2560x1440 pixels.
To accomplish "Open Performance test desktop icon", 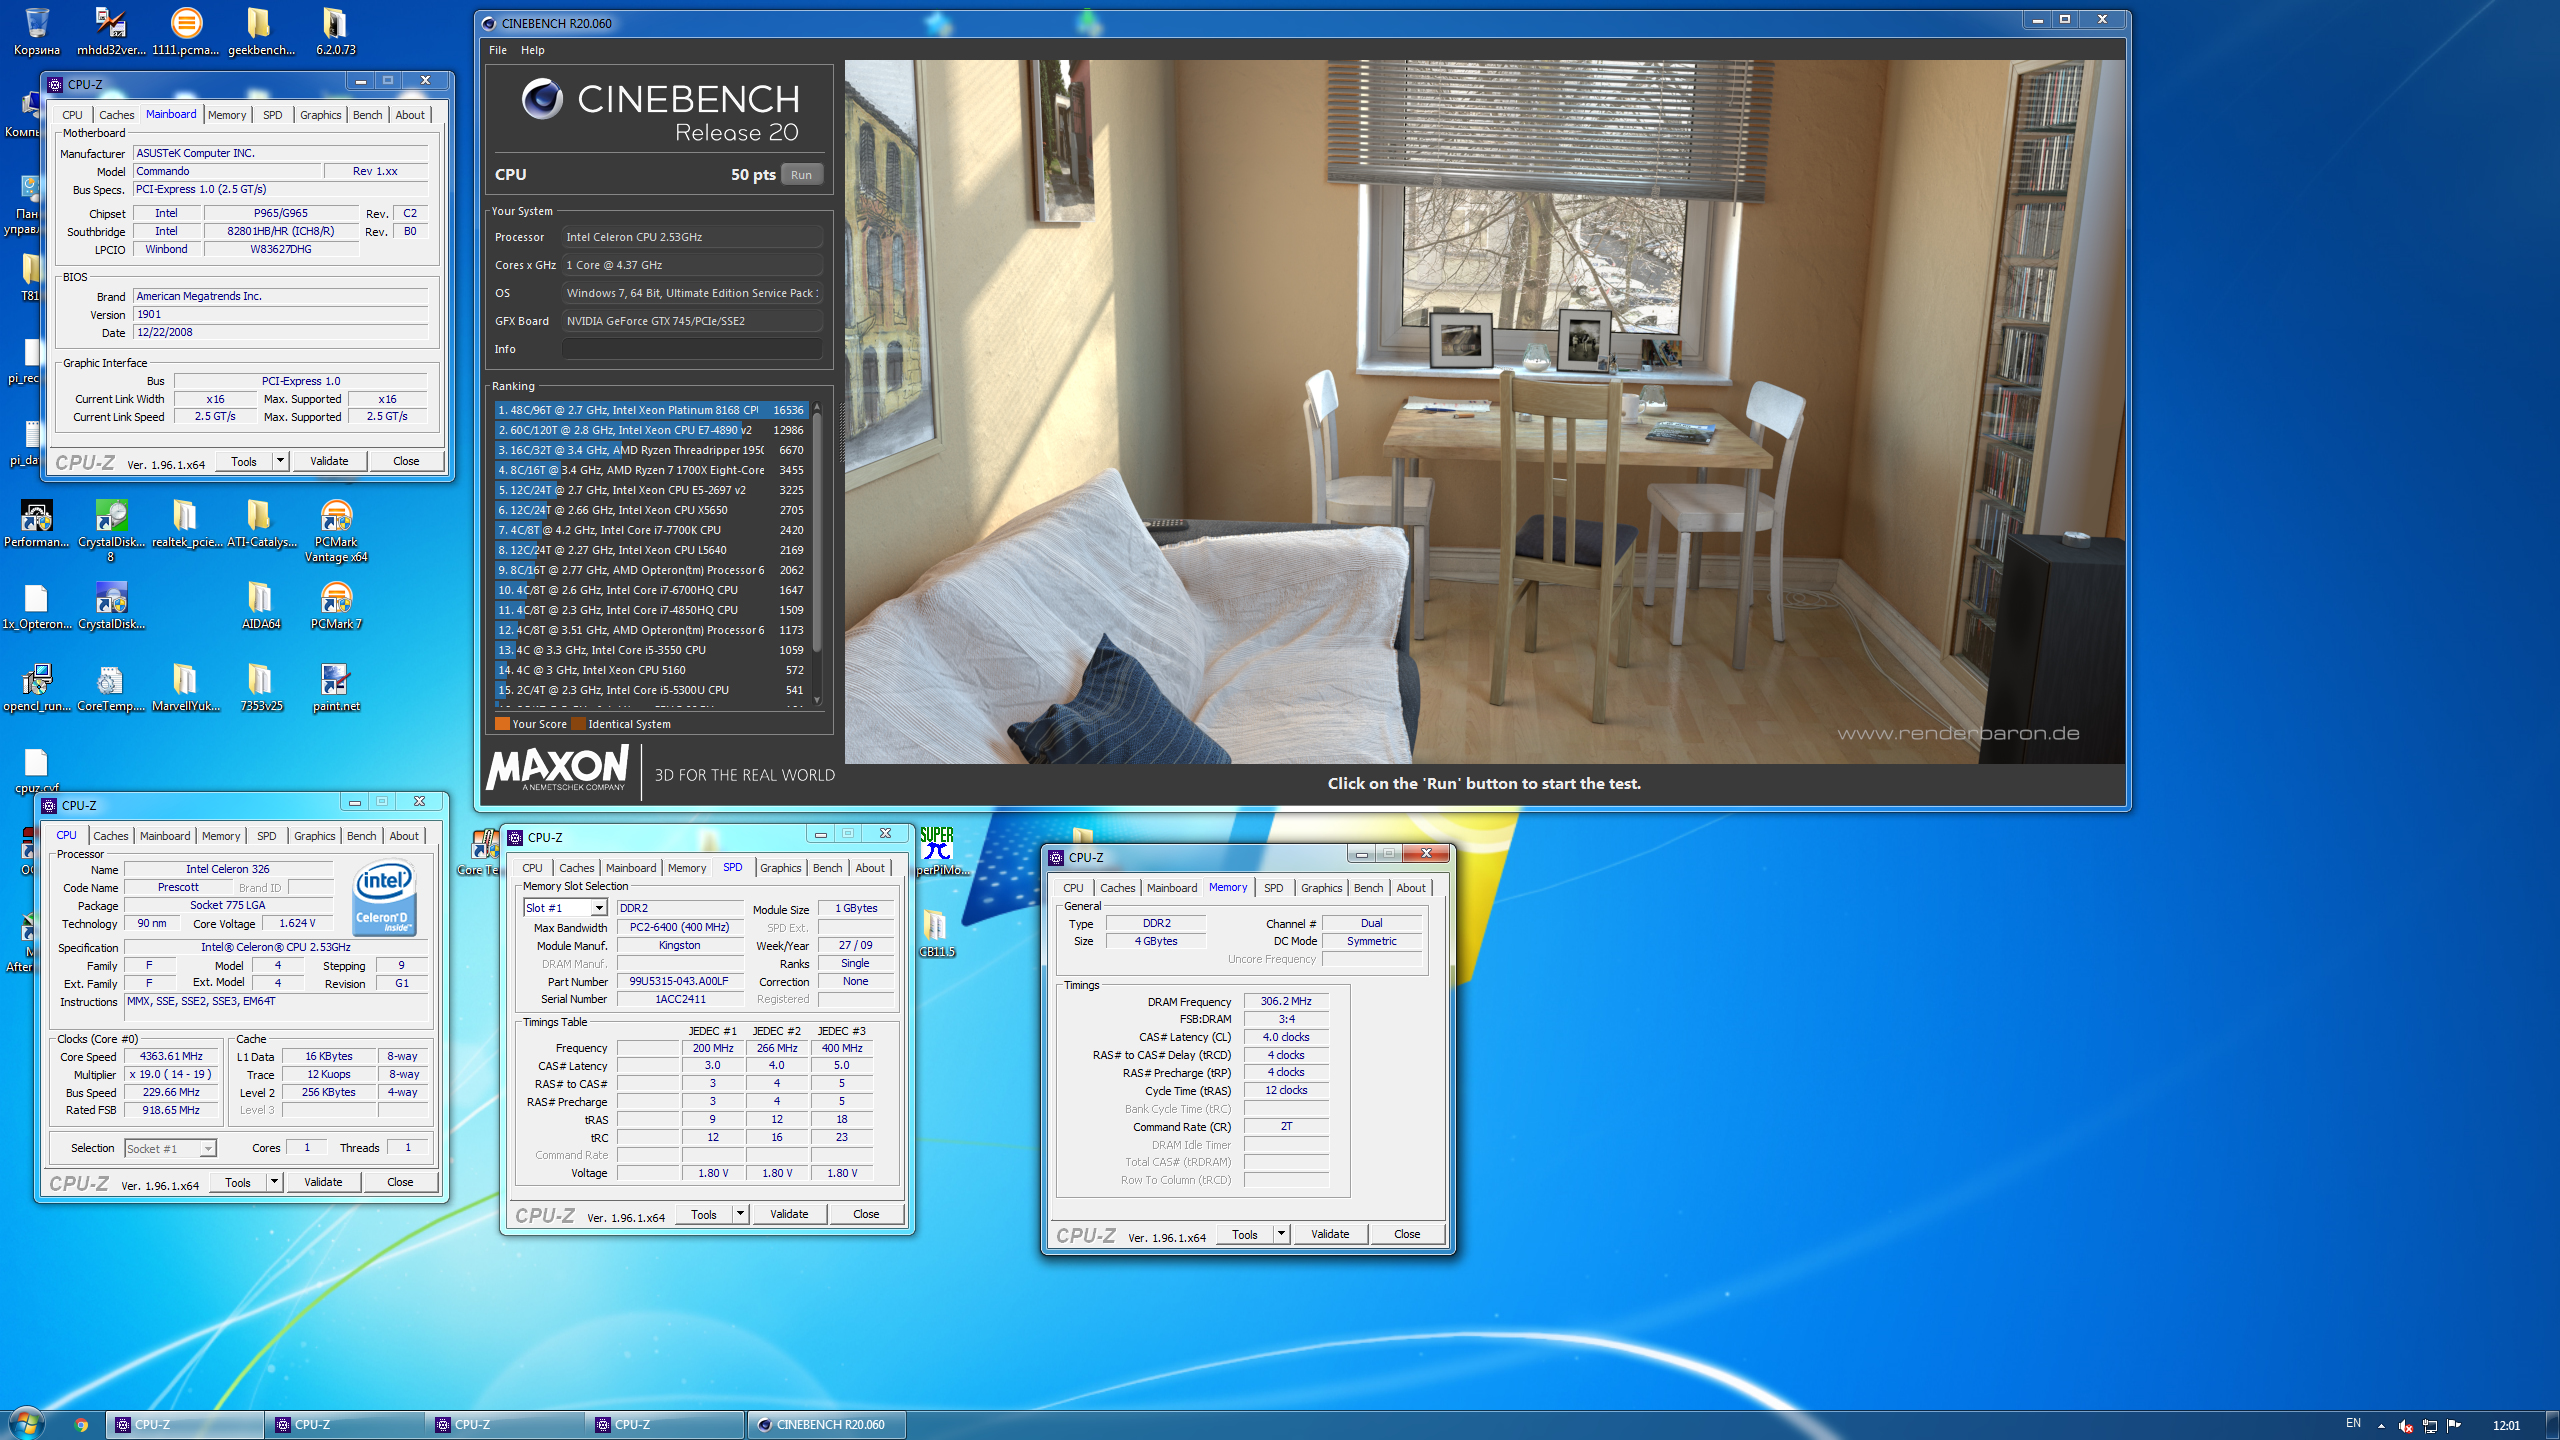I will (36, 524).
